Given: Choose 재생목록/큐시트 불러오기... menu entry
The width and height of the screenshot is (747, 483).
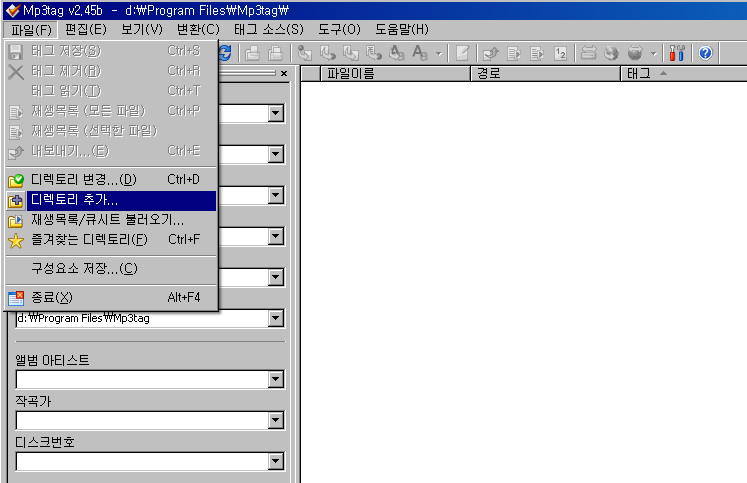Looking at the screenshot, I should (111, 220).
